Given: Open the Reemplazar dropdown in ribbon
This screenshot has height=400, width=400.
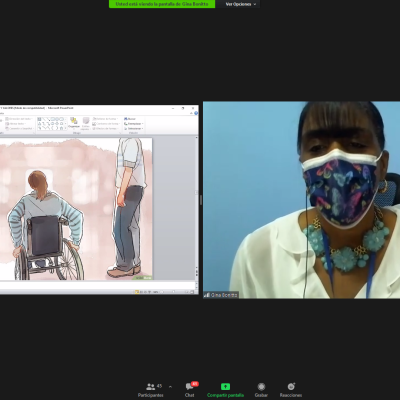Looking at the screenshot, I should (x=134, y=124).
